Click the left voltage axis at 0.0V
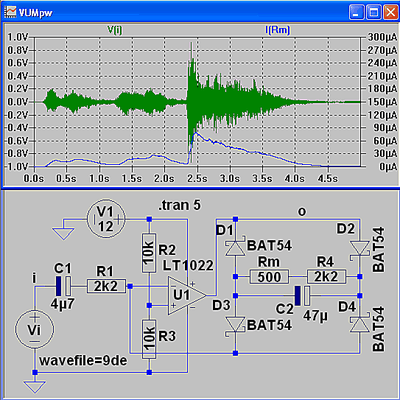The width and height of the screenshot is (400, 400). click(x=19, y=102)
